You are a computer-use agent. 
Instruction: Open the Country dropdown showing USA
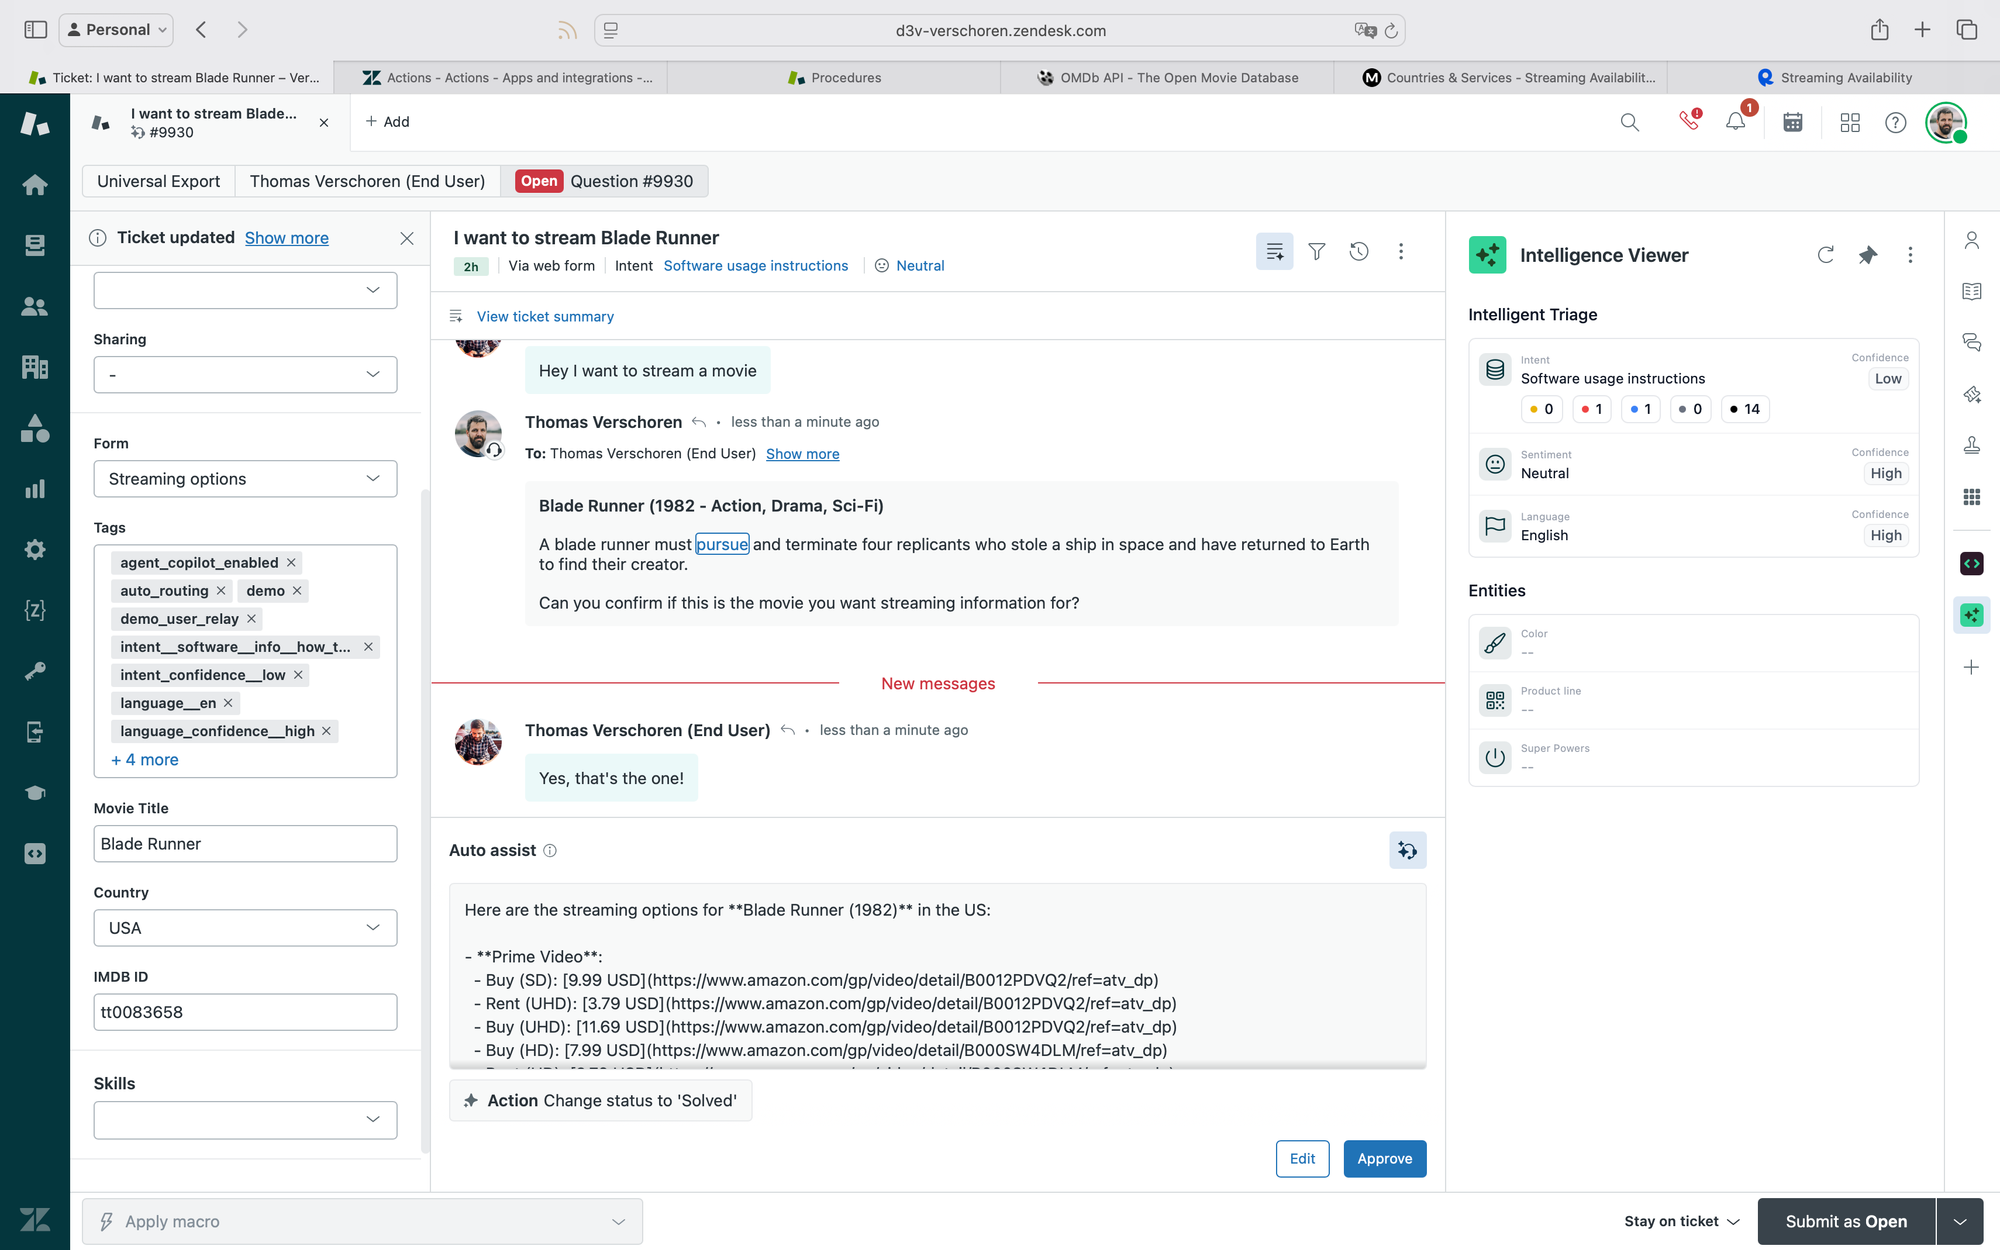click(245, 928)
